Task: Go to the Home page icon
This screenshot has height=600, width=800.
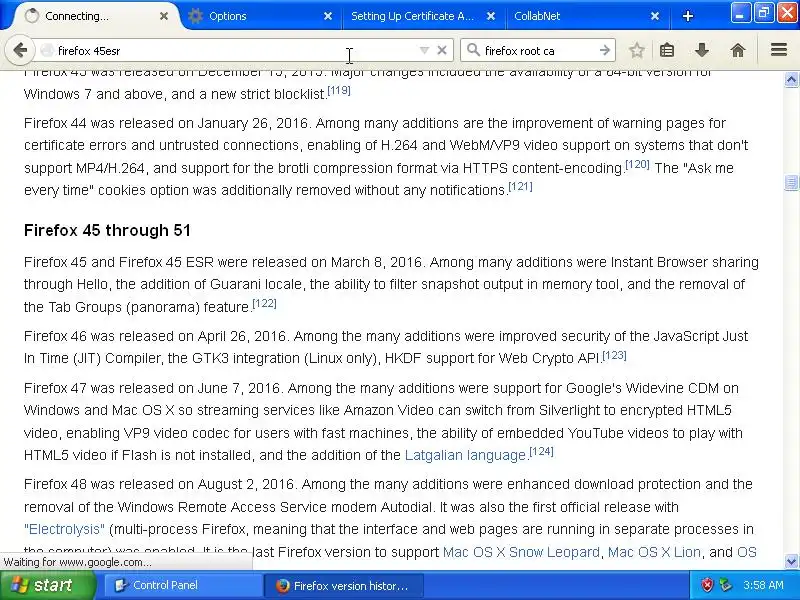Action: [738, 51]
